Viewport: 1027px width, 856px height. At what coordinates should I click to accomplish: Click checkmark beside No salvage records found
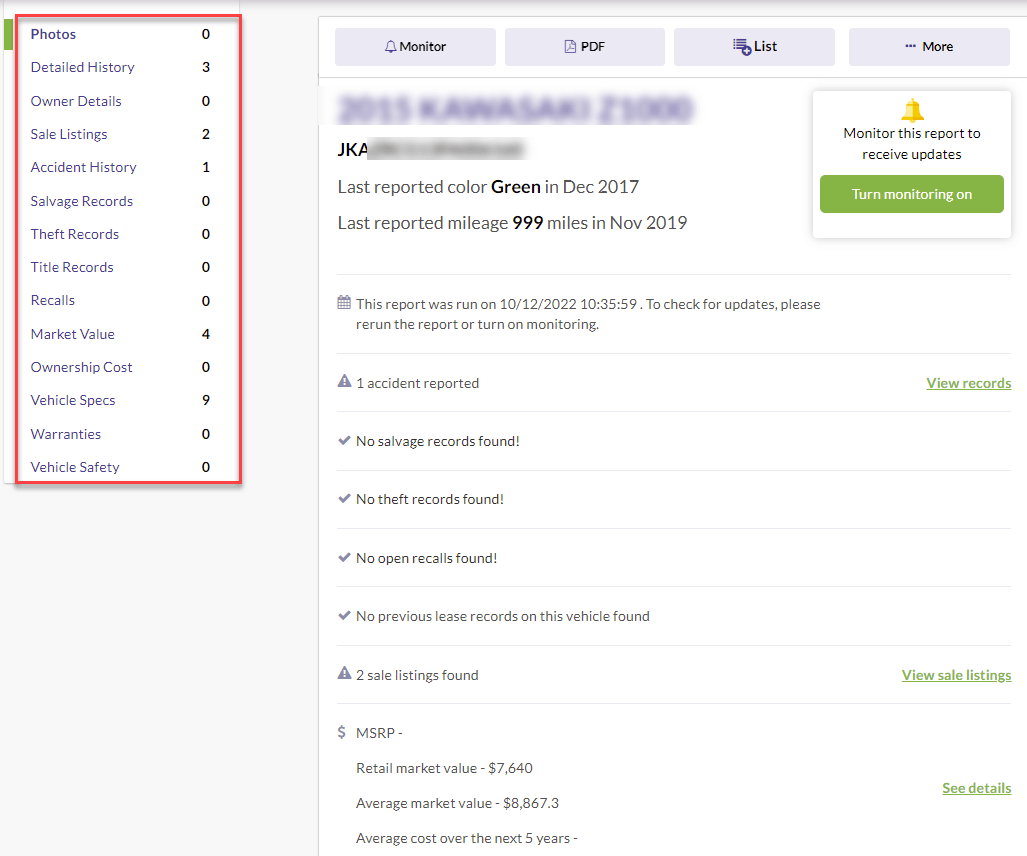[344, 441]
